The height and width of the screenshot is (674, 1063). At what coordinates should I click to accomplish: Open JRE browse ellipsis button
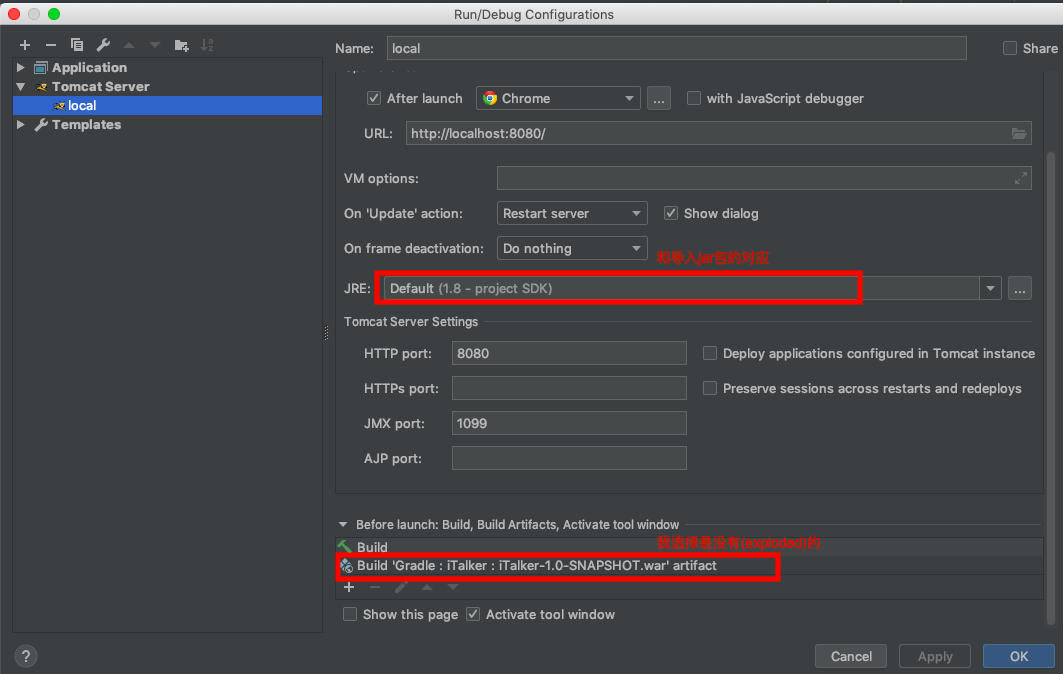(x=1020, y=289)
